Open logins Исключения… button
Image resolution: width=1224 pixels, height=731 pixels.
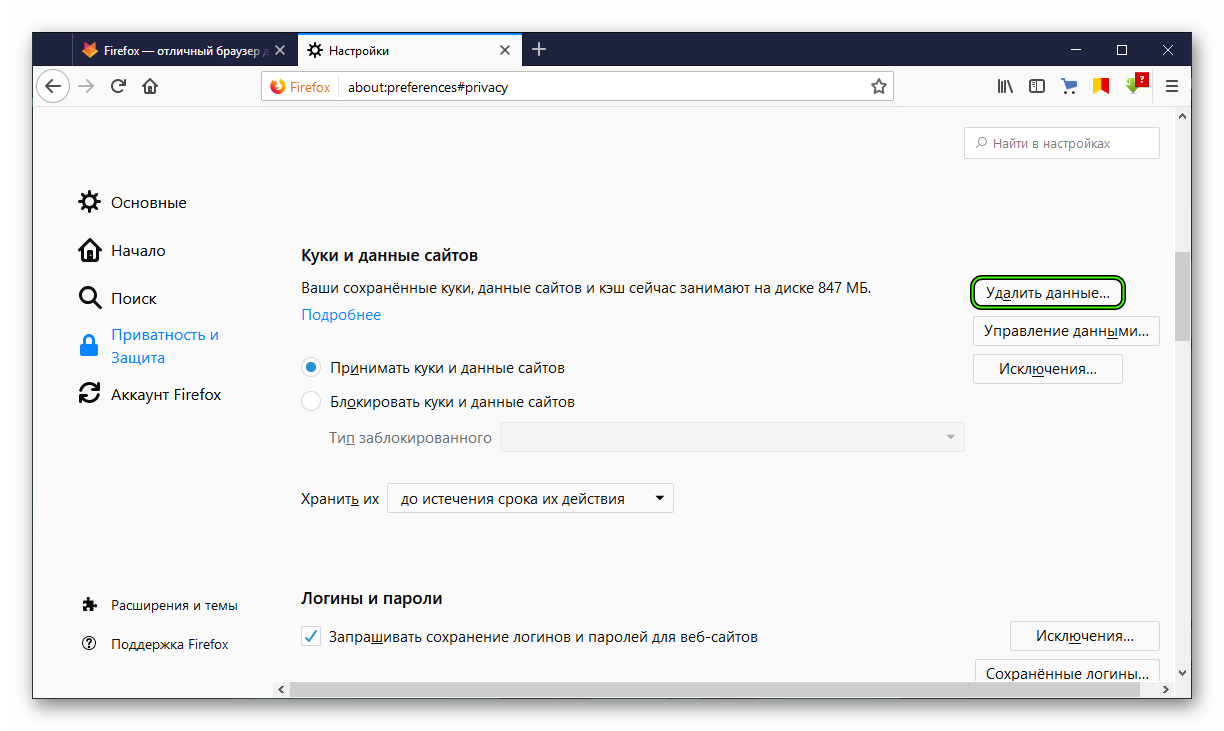pos(1085,635)
